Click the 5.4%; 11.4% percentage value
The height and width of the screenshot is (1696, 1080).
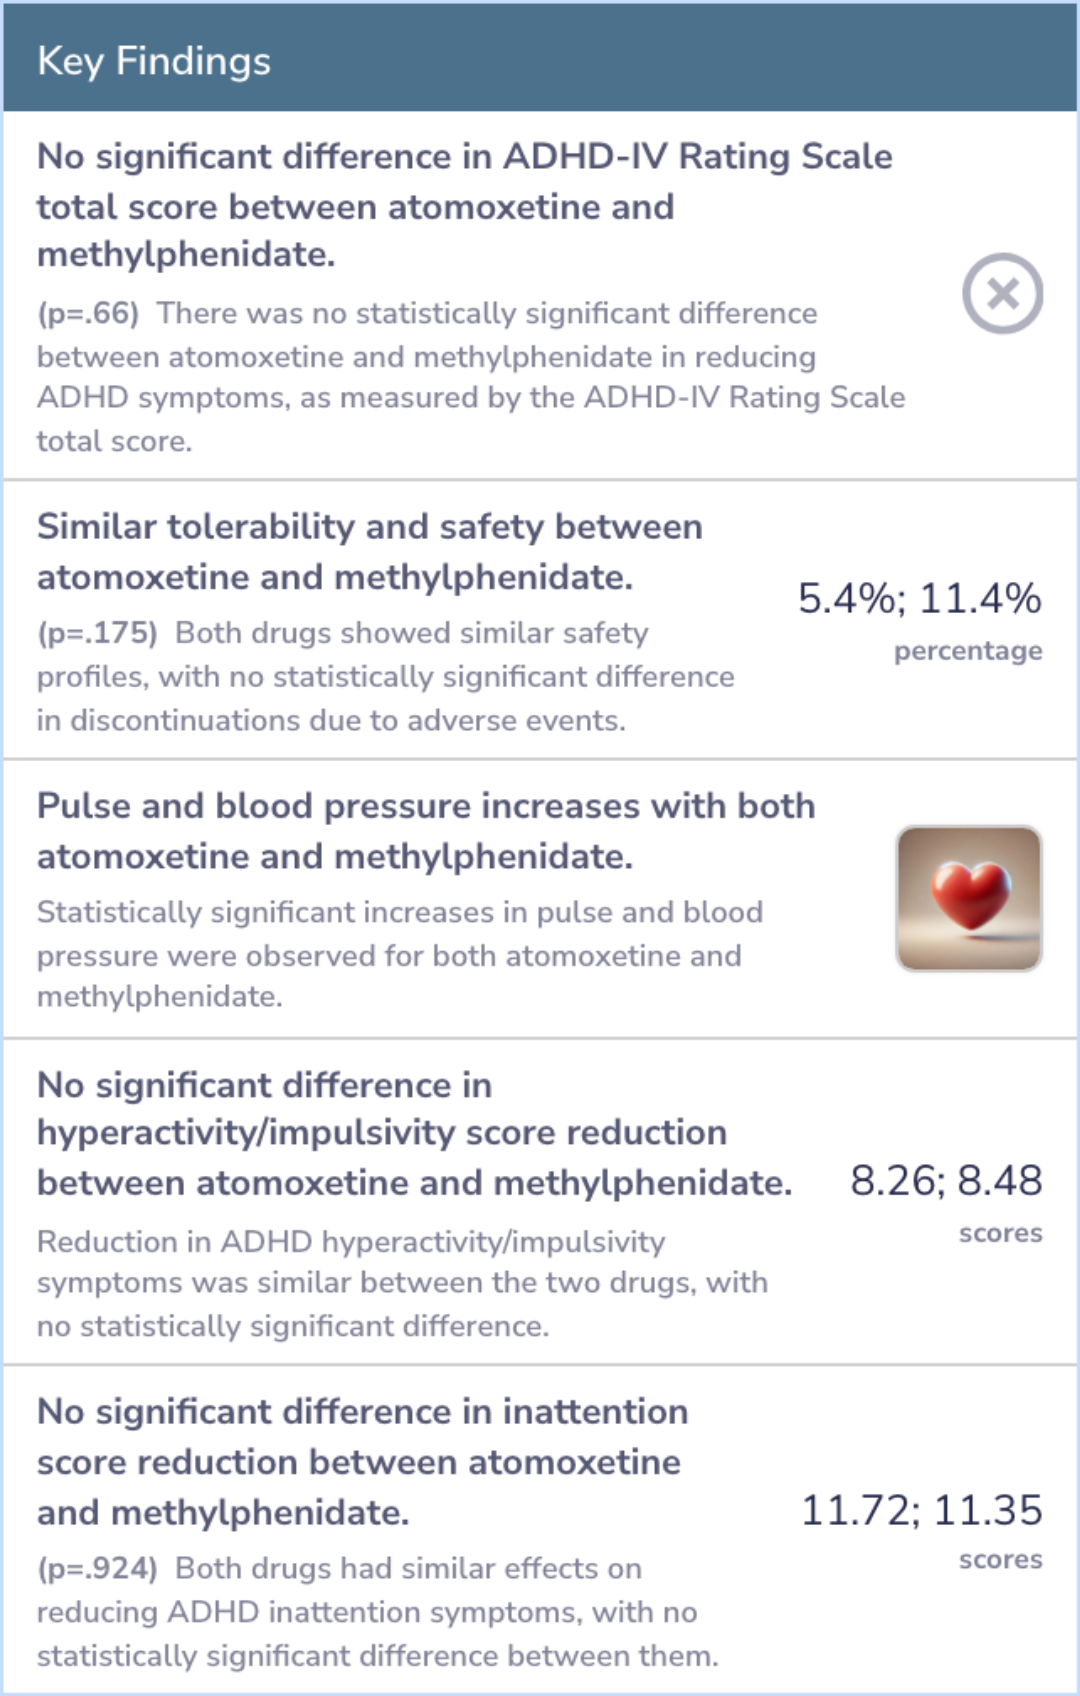click(x=919, y=598)
